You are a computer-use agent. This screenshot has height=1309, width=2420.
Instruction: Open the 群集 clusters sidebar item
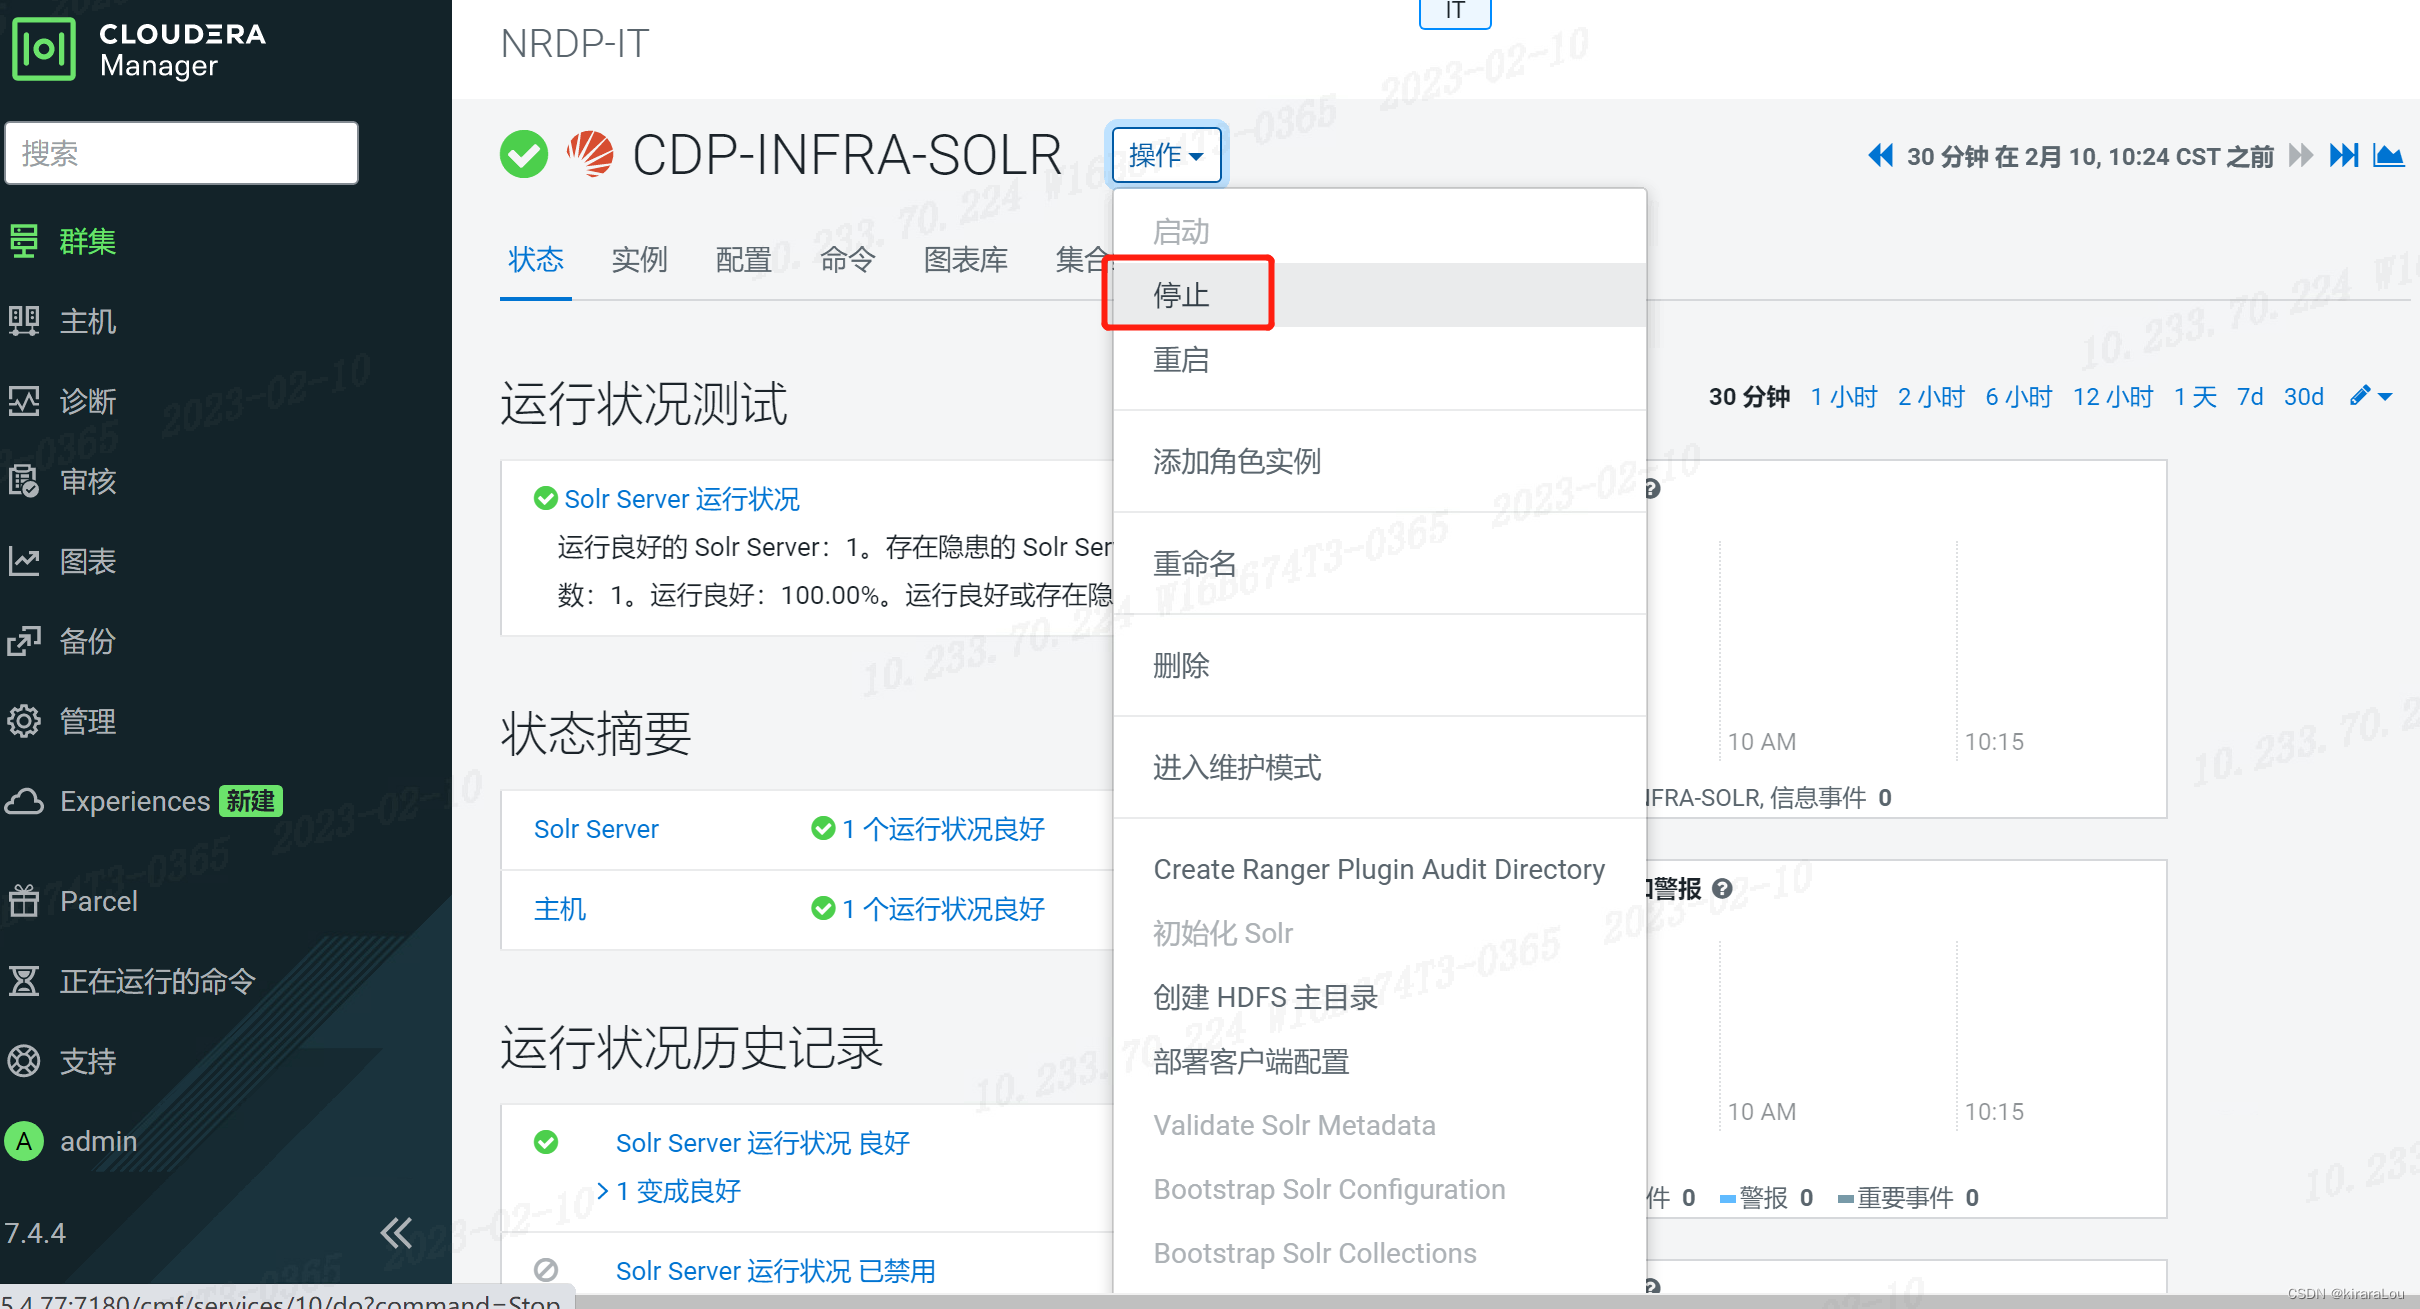(62, 241)
